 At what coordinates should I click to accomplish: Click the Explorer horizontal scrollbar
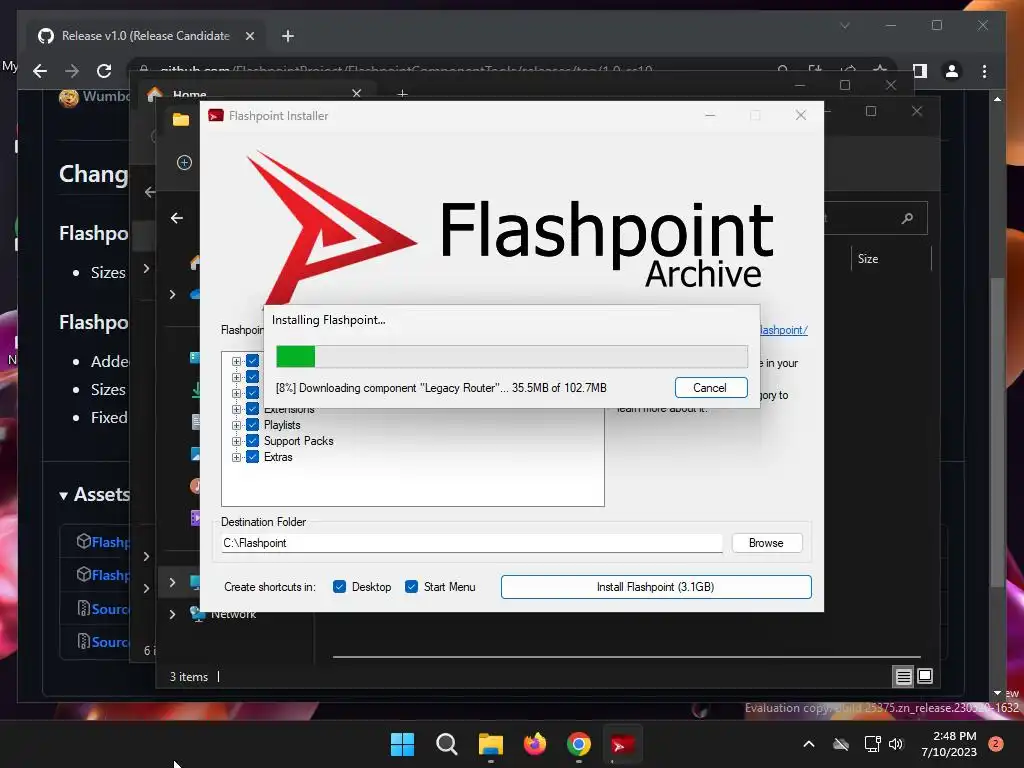click(x=627, y=656)
